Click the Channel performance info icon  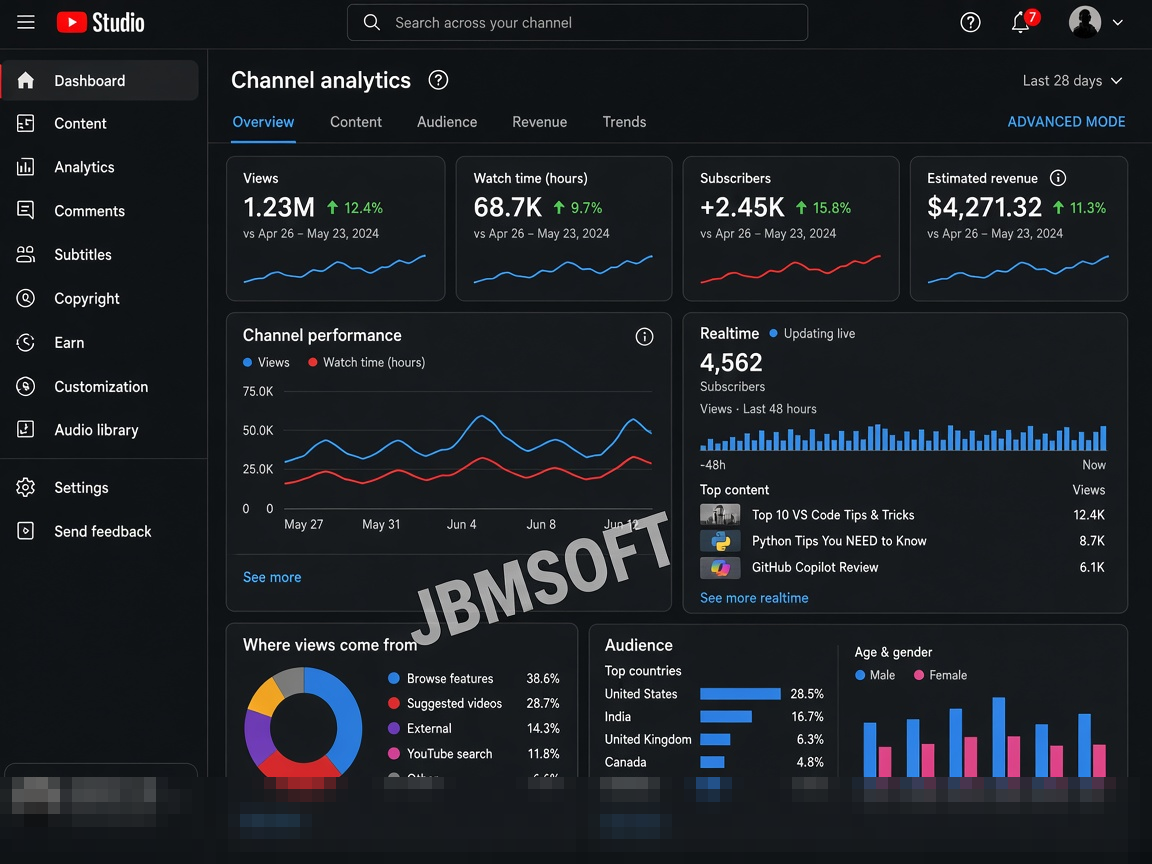(644, 336)
